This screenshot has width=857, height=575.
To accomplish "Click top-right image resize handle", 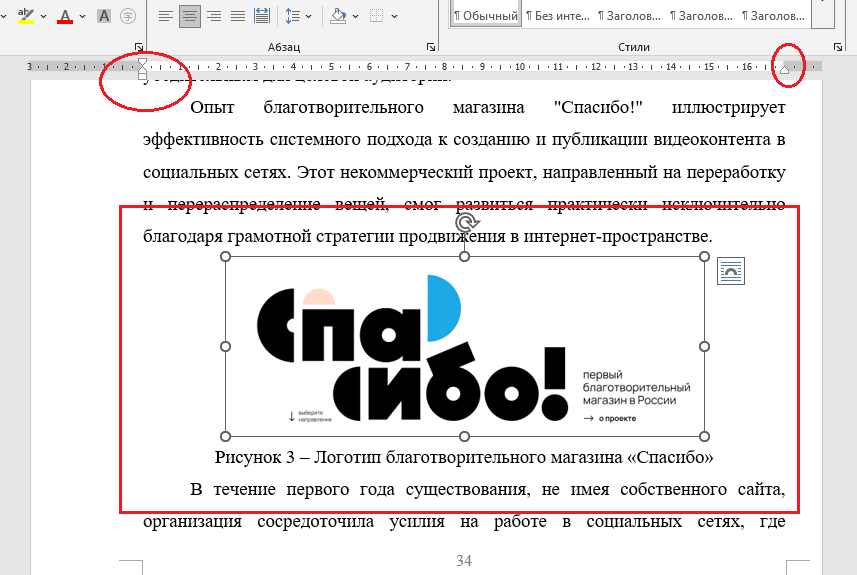I will pos(705,256).
